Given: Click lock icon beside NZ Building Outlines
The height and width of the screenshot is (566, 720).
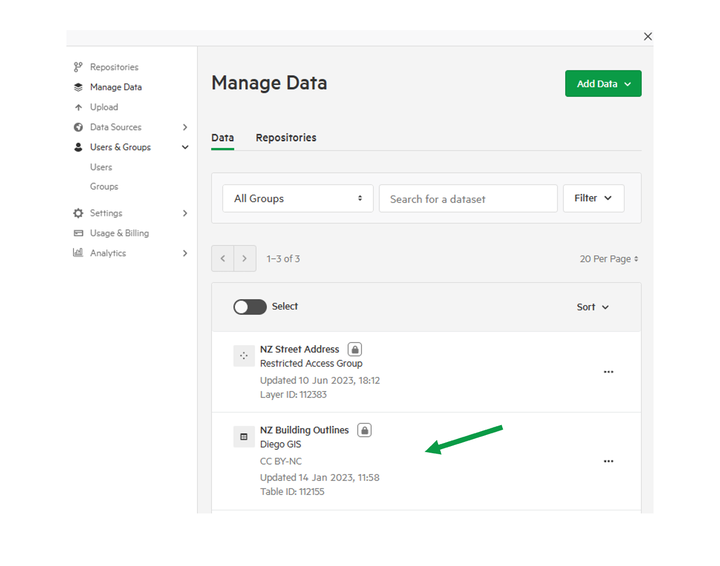Looking at the screenshot, I should pyautogui.click(x=364, y=430).
